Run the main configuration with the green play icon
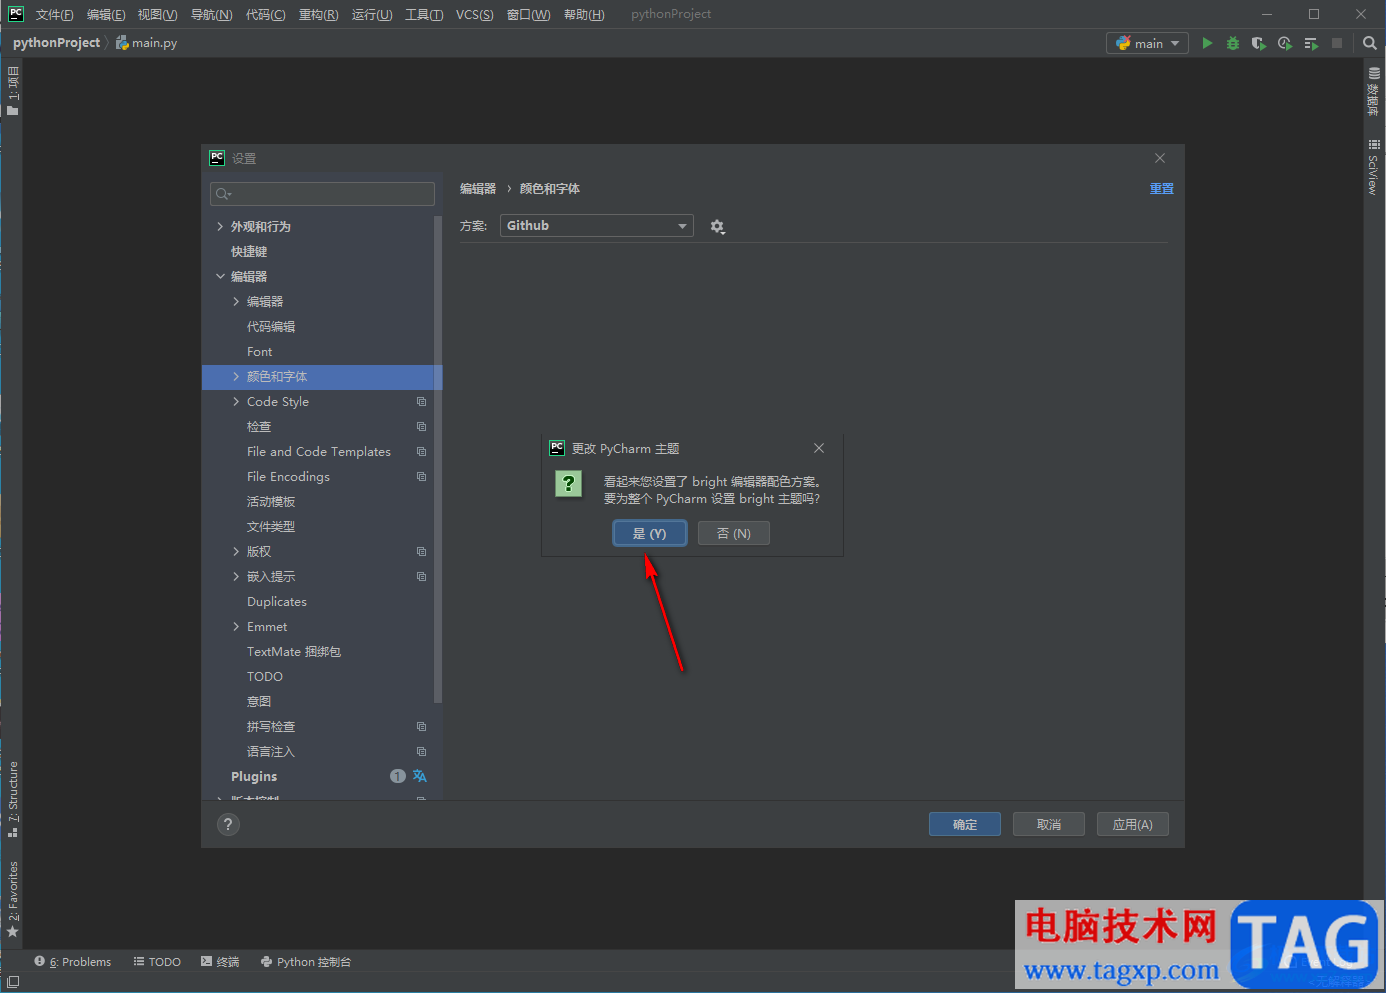This screenshot has height=993, width=1386. tap(1207, 43)
